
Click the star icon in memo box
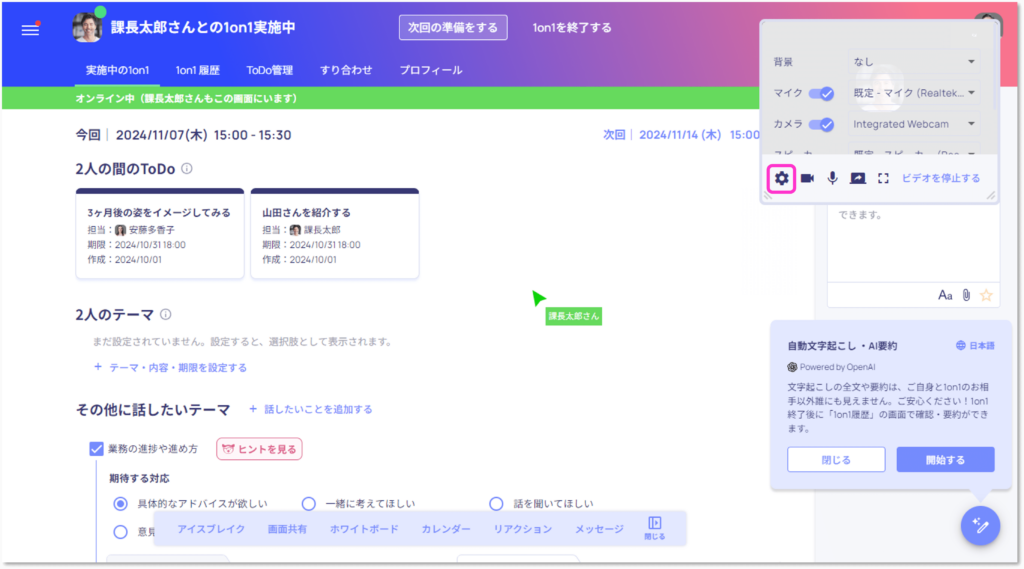[x=986, y=295]
